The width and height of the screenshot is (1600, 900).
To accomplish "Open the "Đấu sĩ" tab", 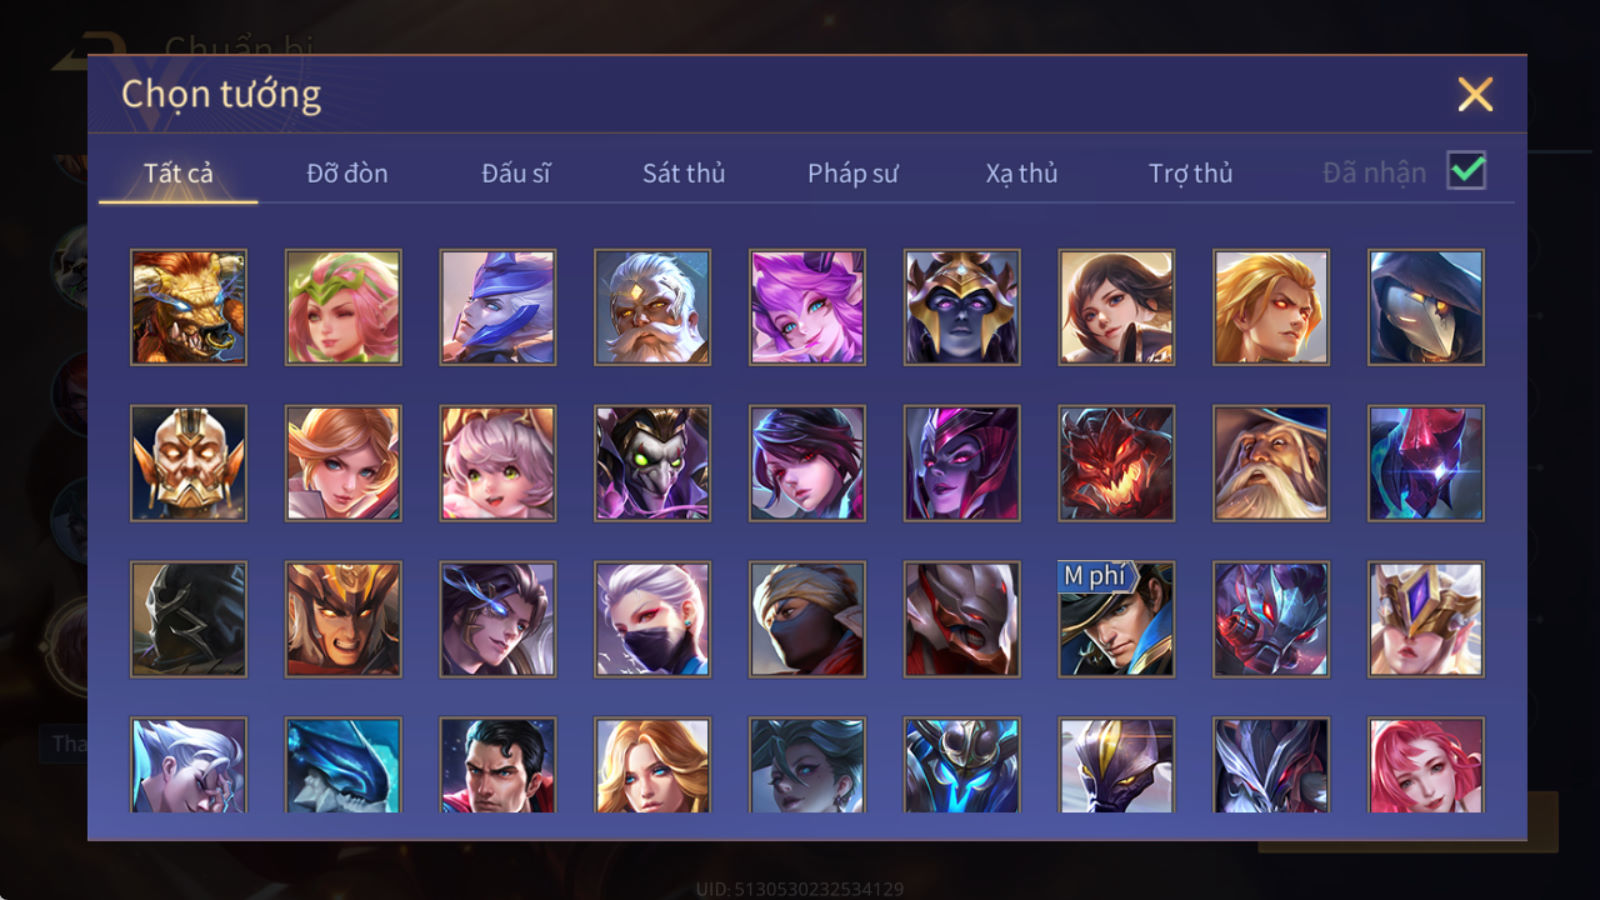I will click(515, 173).
